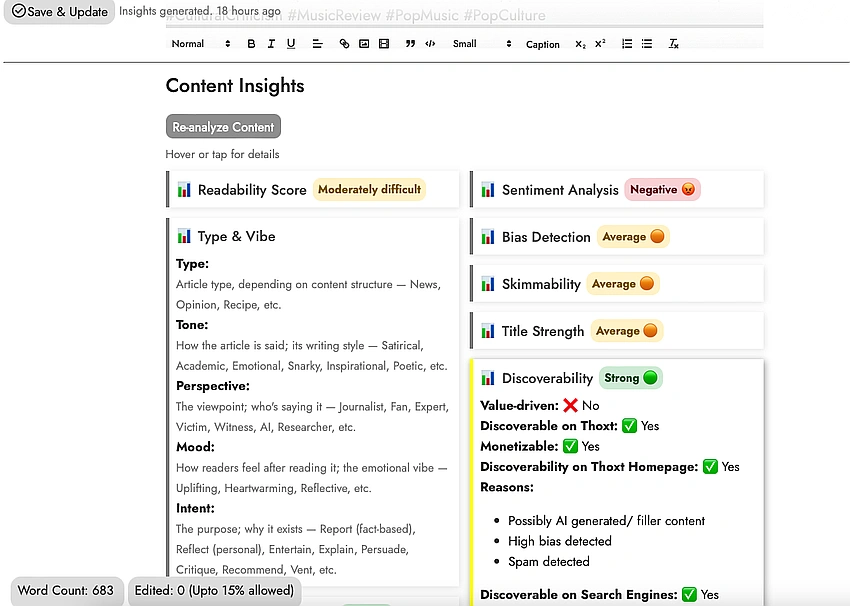Toggle underline formatting
The image size is (850, 606).
coord(290,43)
